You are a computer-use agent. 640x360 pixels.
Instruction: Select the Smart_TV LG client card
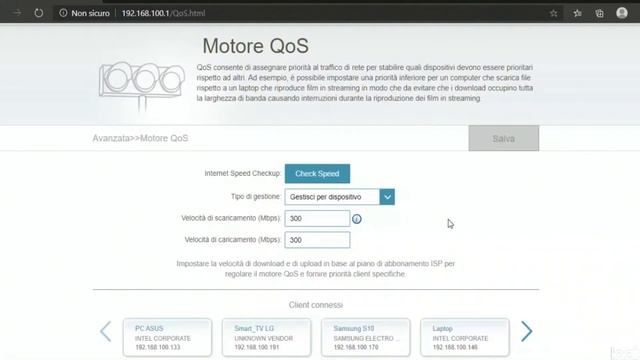[267, 337]
